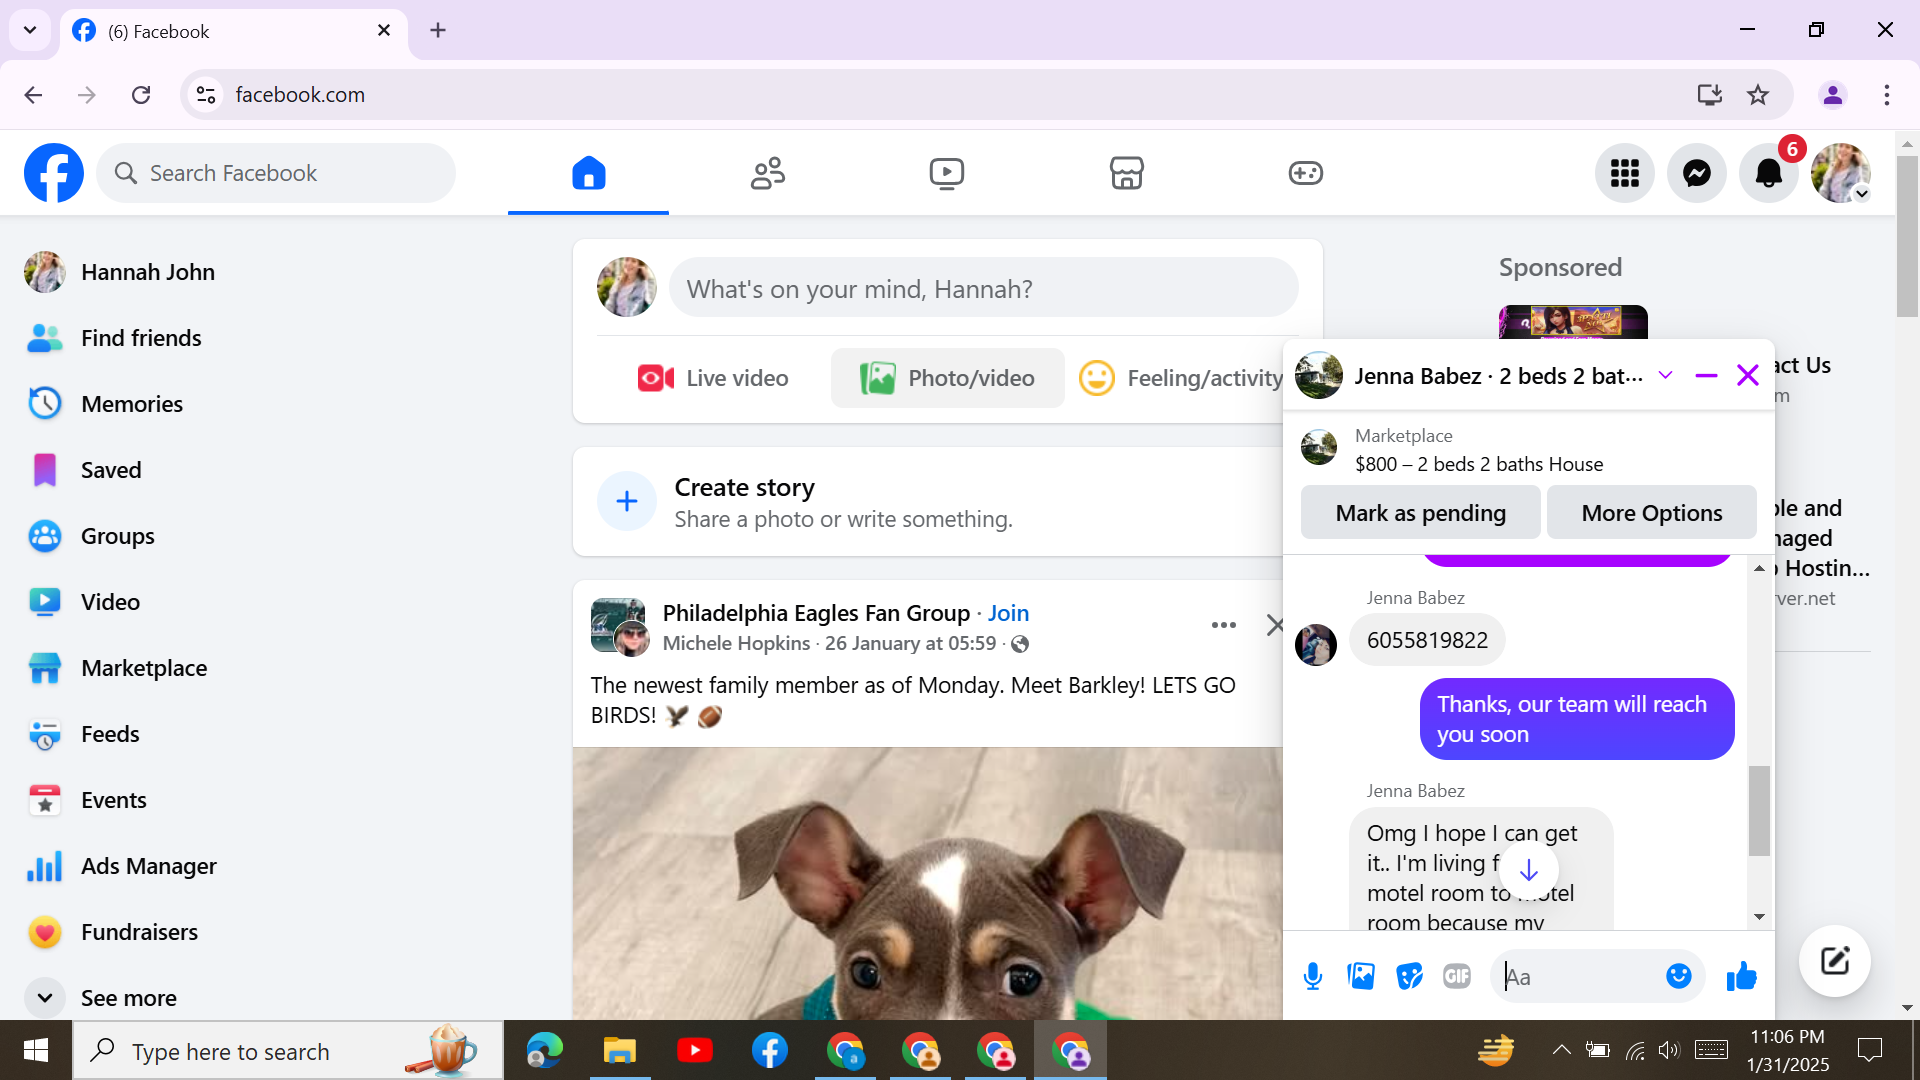Jump to latest message arrow
Screen dimensions: 1920x1080
(x=1528, y=871)
